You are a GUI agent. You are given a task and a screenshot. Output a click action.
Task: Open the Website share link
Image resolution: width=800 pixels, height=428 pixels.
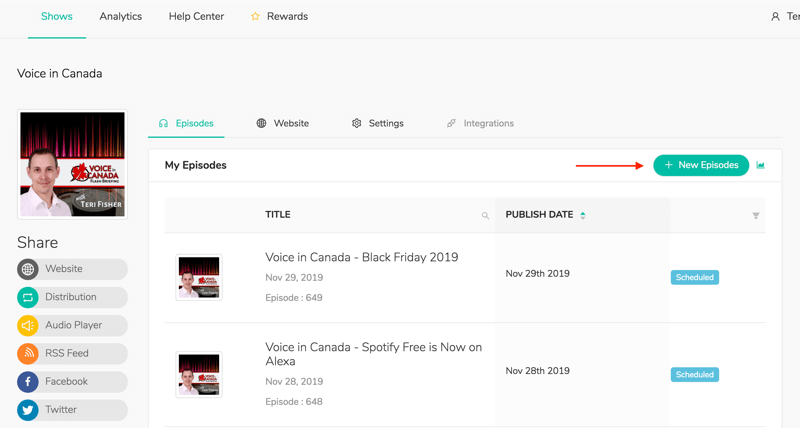point(72,269)
